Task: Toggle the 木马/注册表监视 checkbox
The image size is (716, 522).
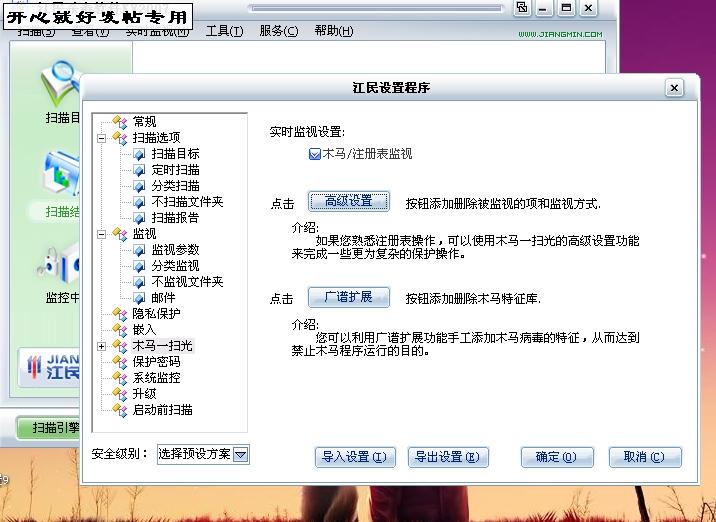Action: click(314, 154)
